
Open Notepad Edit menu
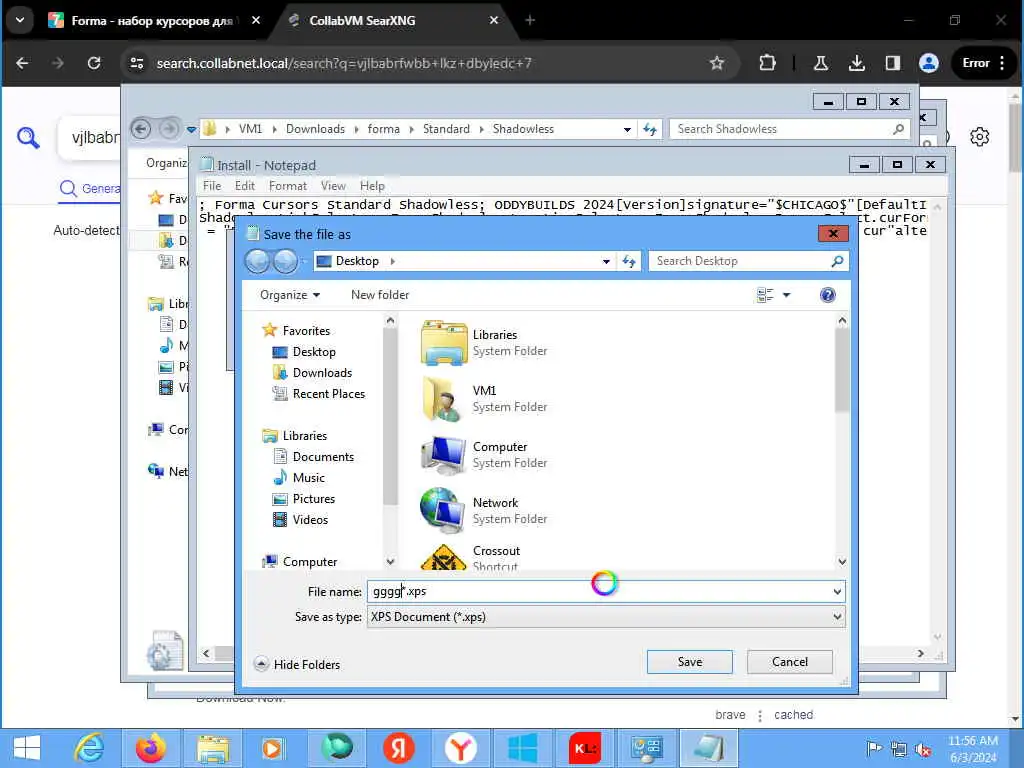(x=245, y=186)
